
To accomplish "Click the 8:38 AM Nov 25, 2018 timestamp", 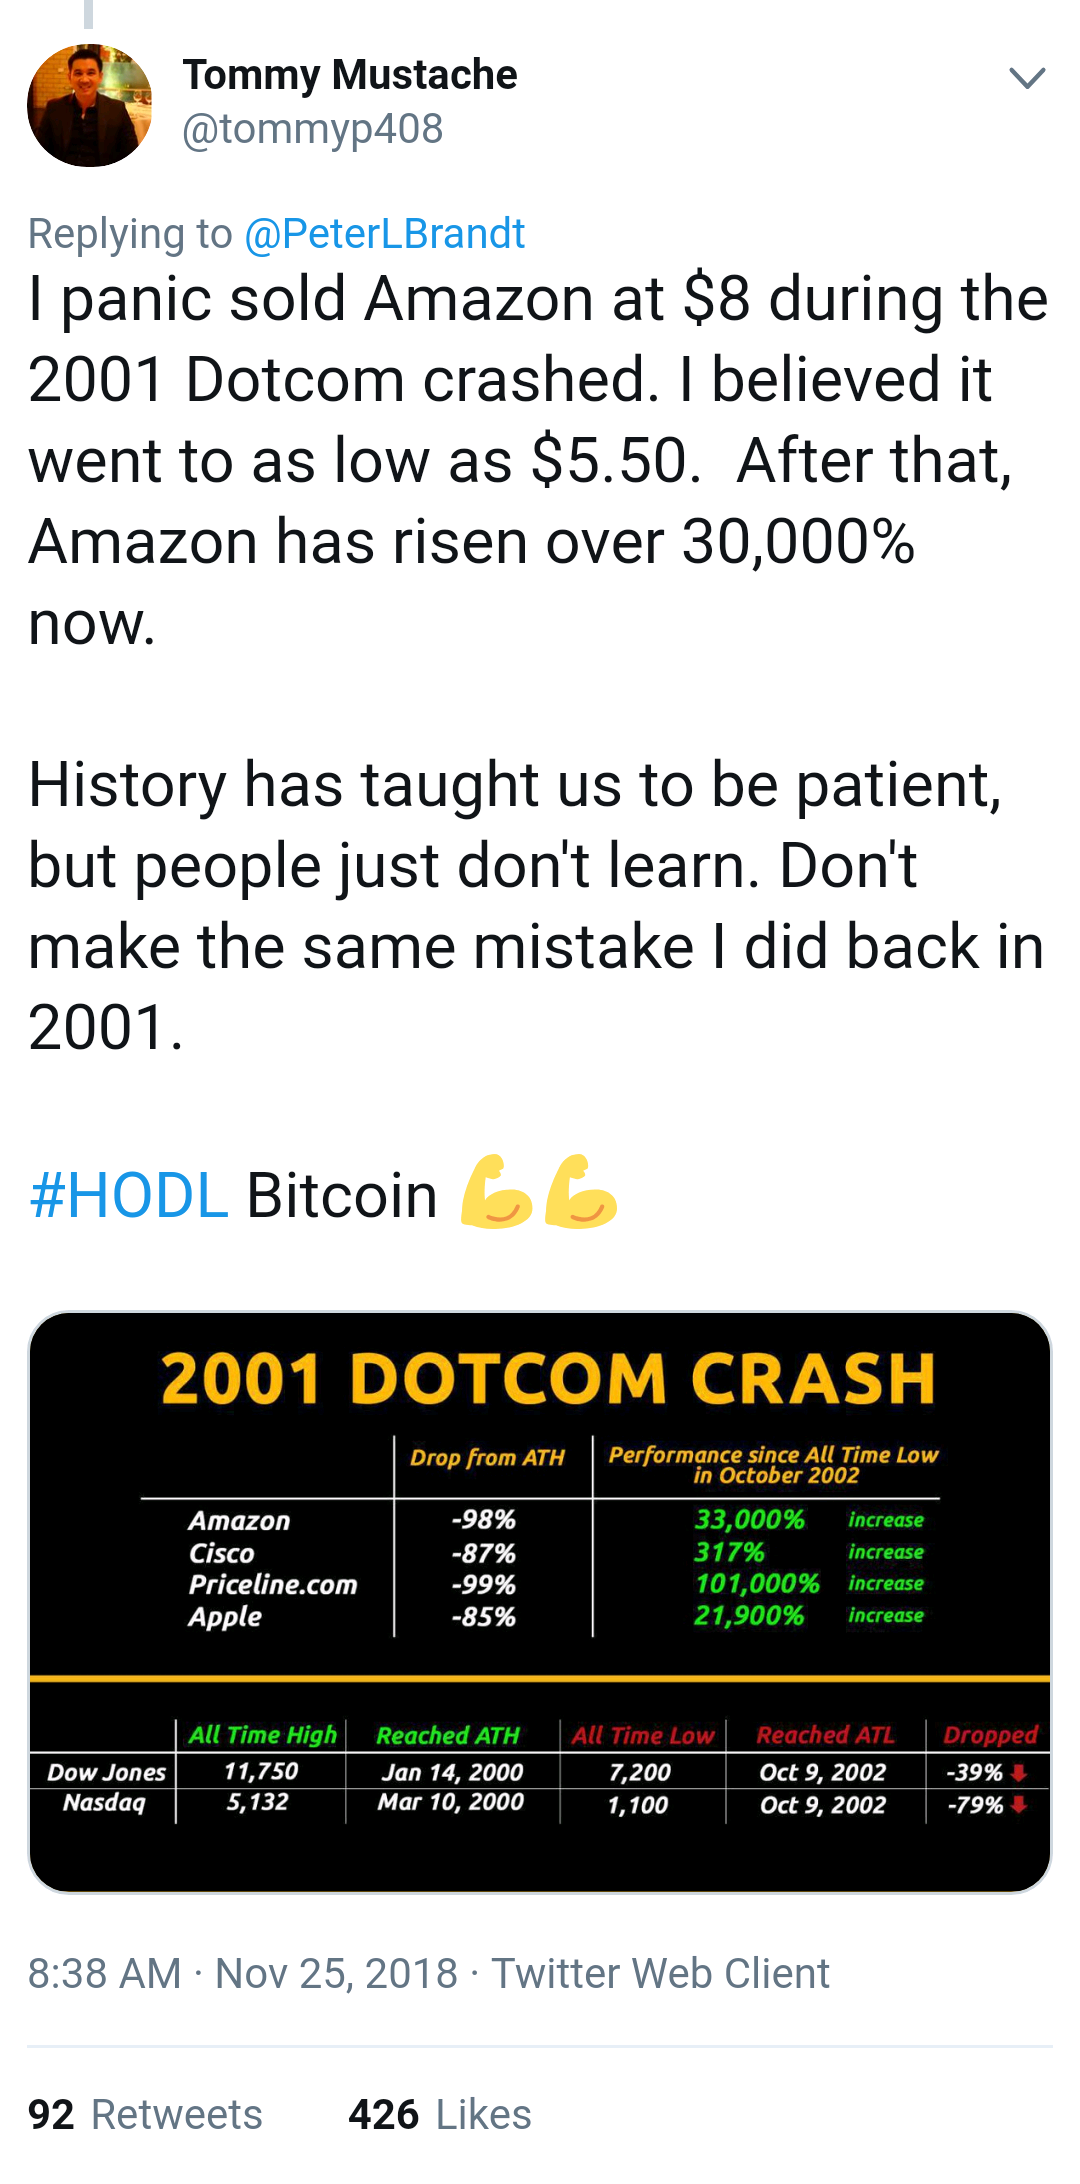I will tap(242, 1974).
